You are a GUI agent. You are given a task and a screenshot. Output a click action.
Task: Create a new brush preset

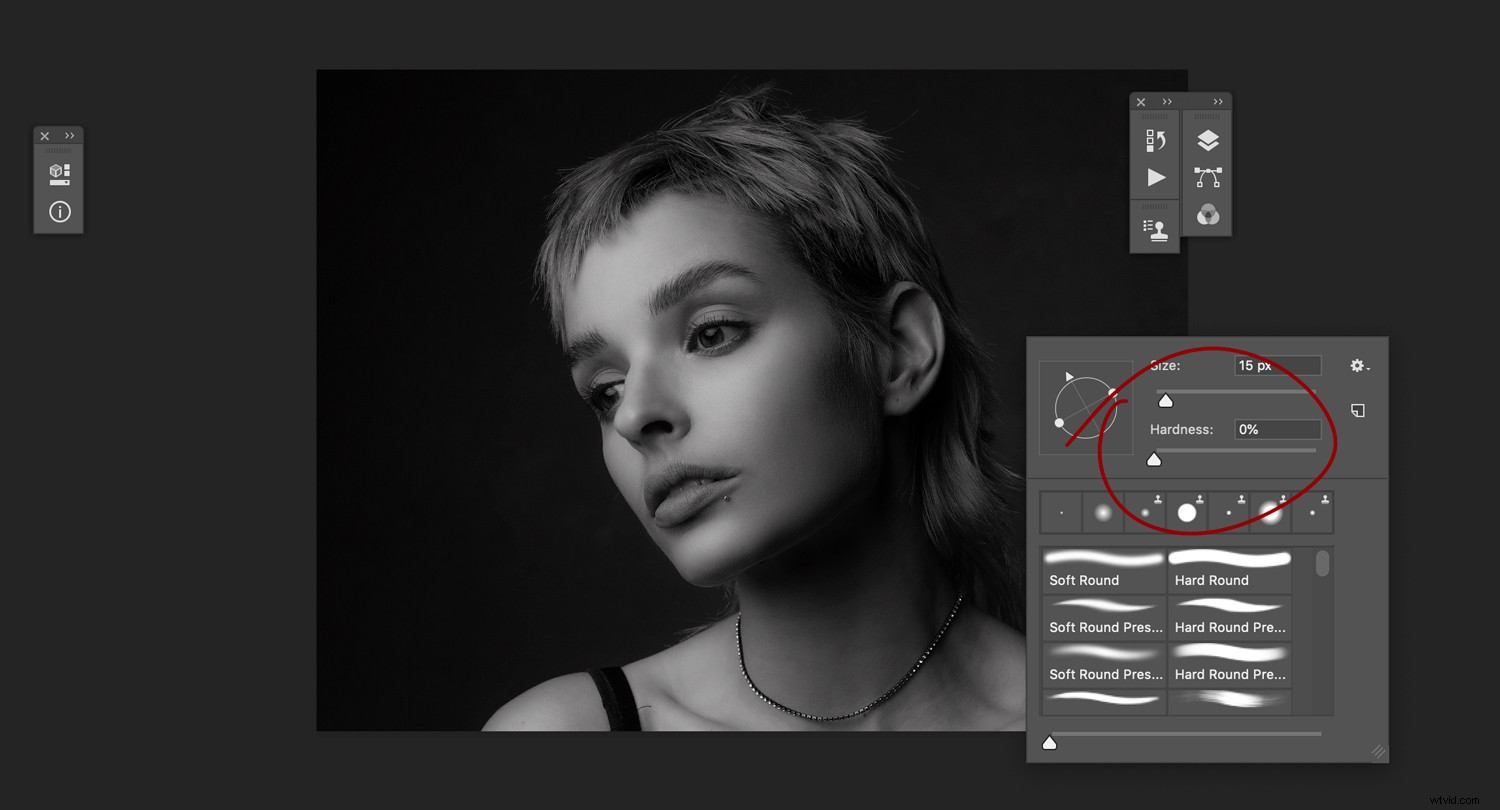1357,410
